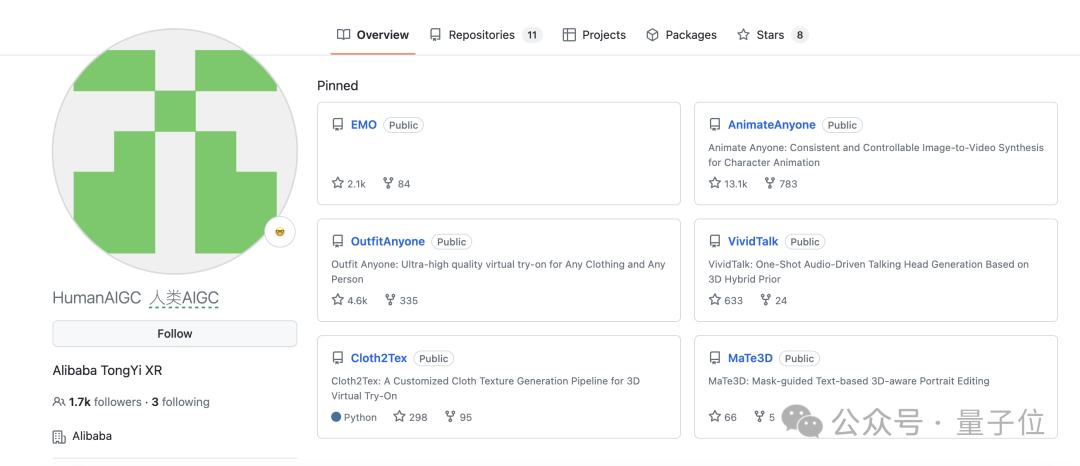
Task: Go to the Packages tab
Action: coord(681,35)
